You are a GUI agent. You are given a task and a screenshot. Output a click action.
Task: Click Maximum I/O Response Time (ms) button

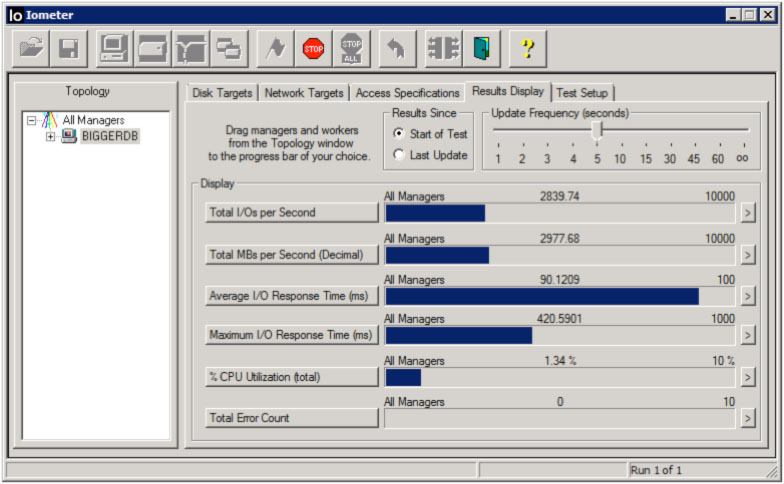tap(292, 334)
